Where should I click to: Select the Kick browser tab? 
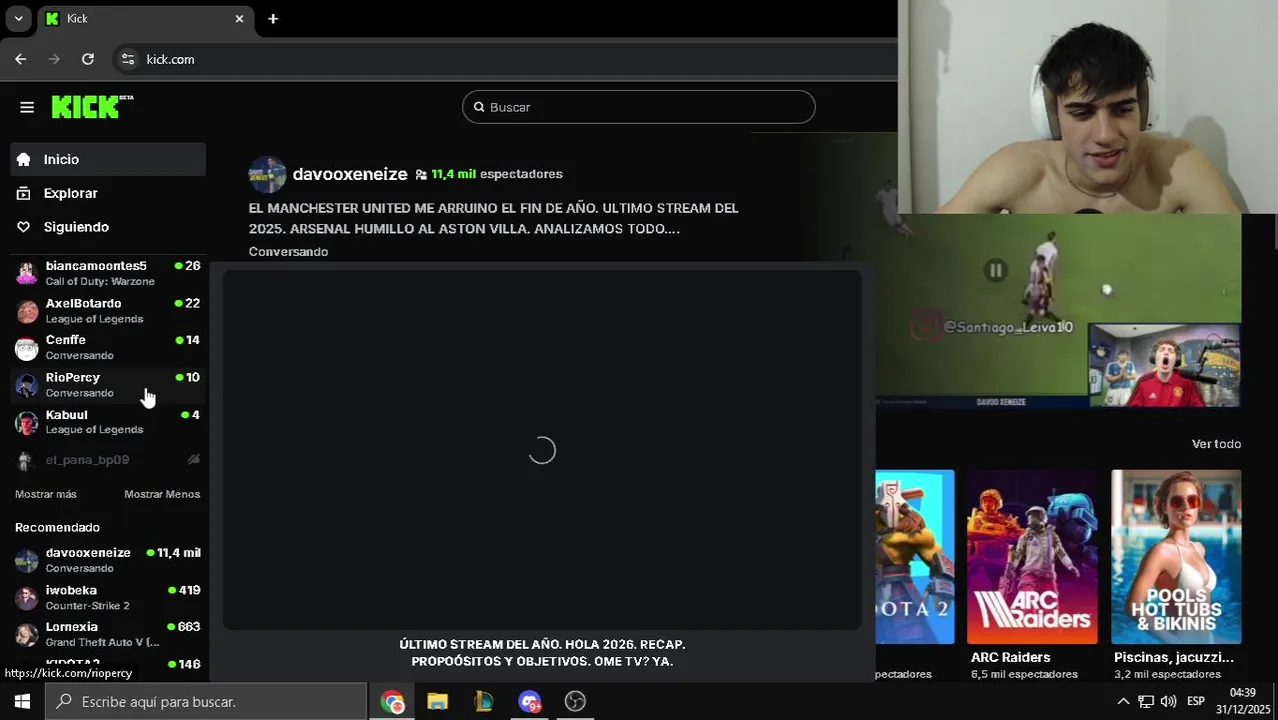pos(145,19)
